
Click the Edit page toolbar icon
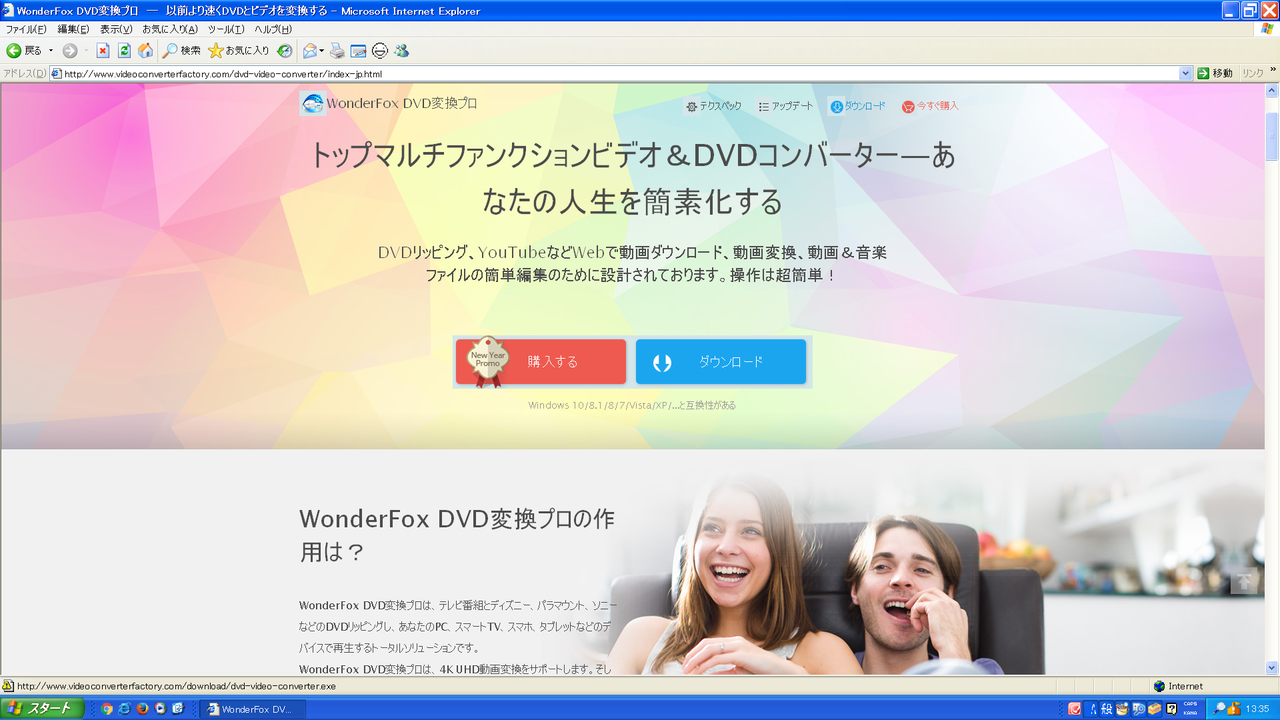point(358,50)
